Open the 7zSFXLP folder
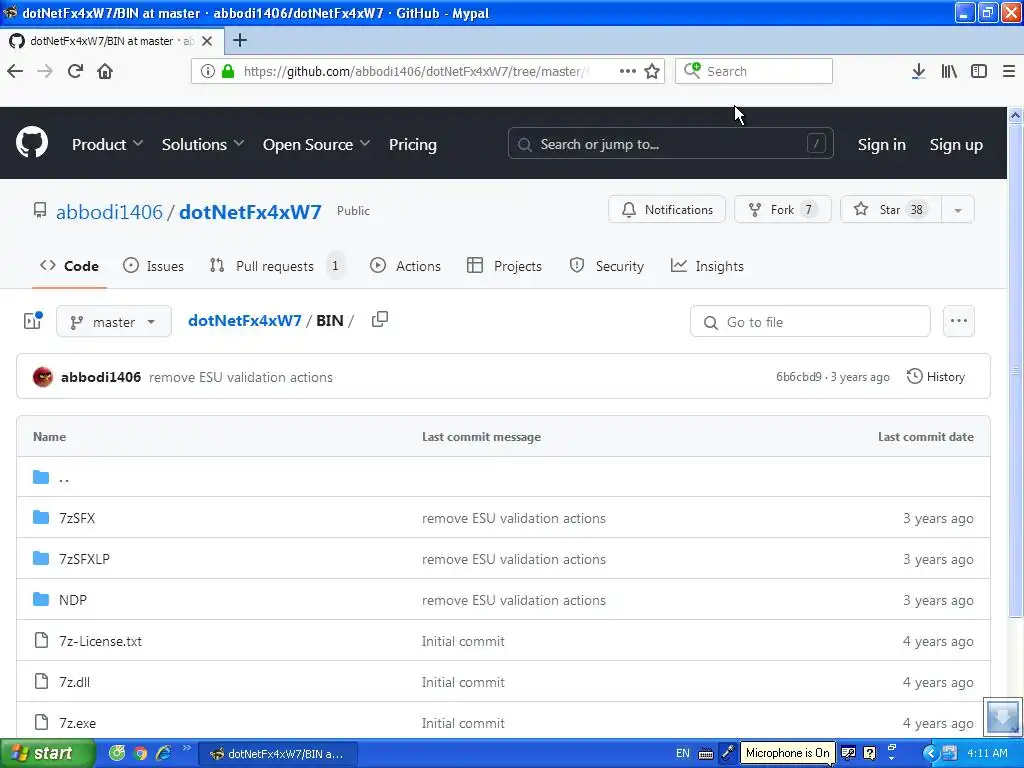 click(x=84, y=559)
